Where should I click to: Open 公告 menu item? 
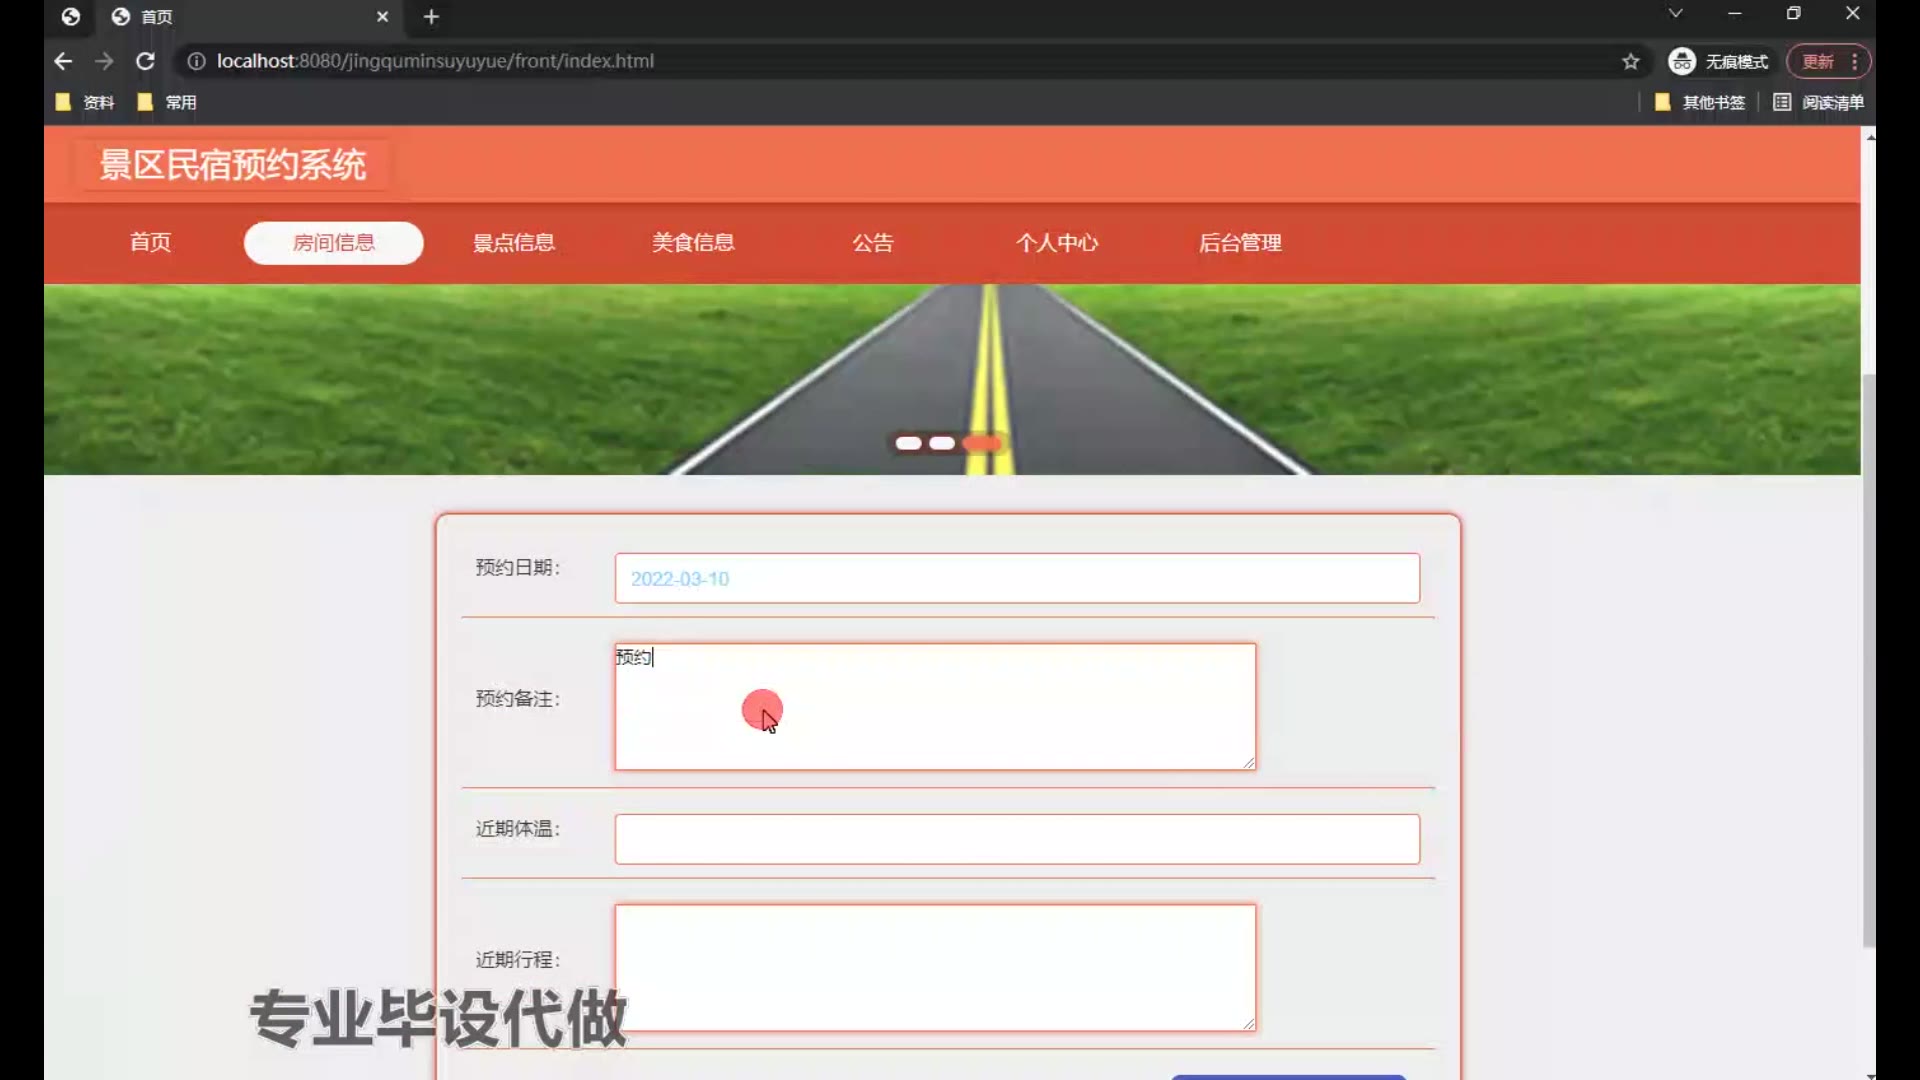coord(873,243)
